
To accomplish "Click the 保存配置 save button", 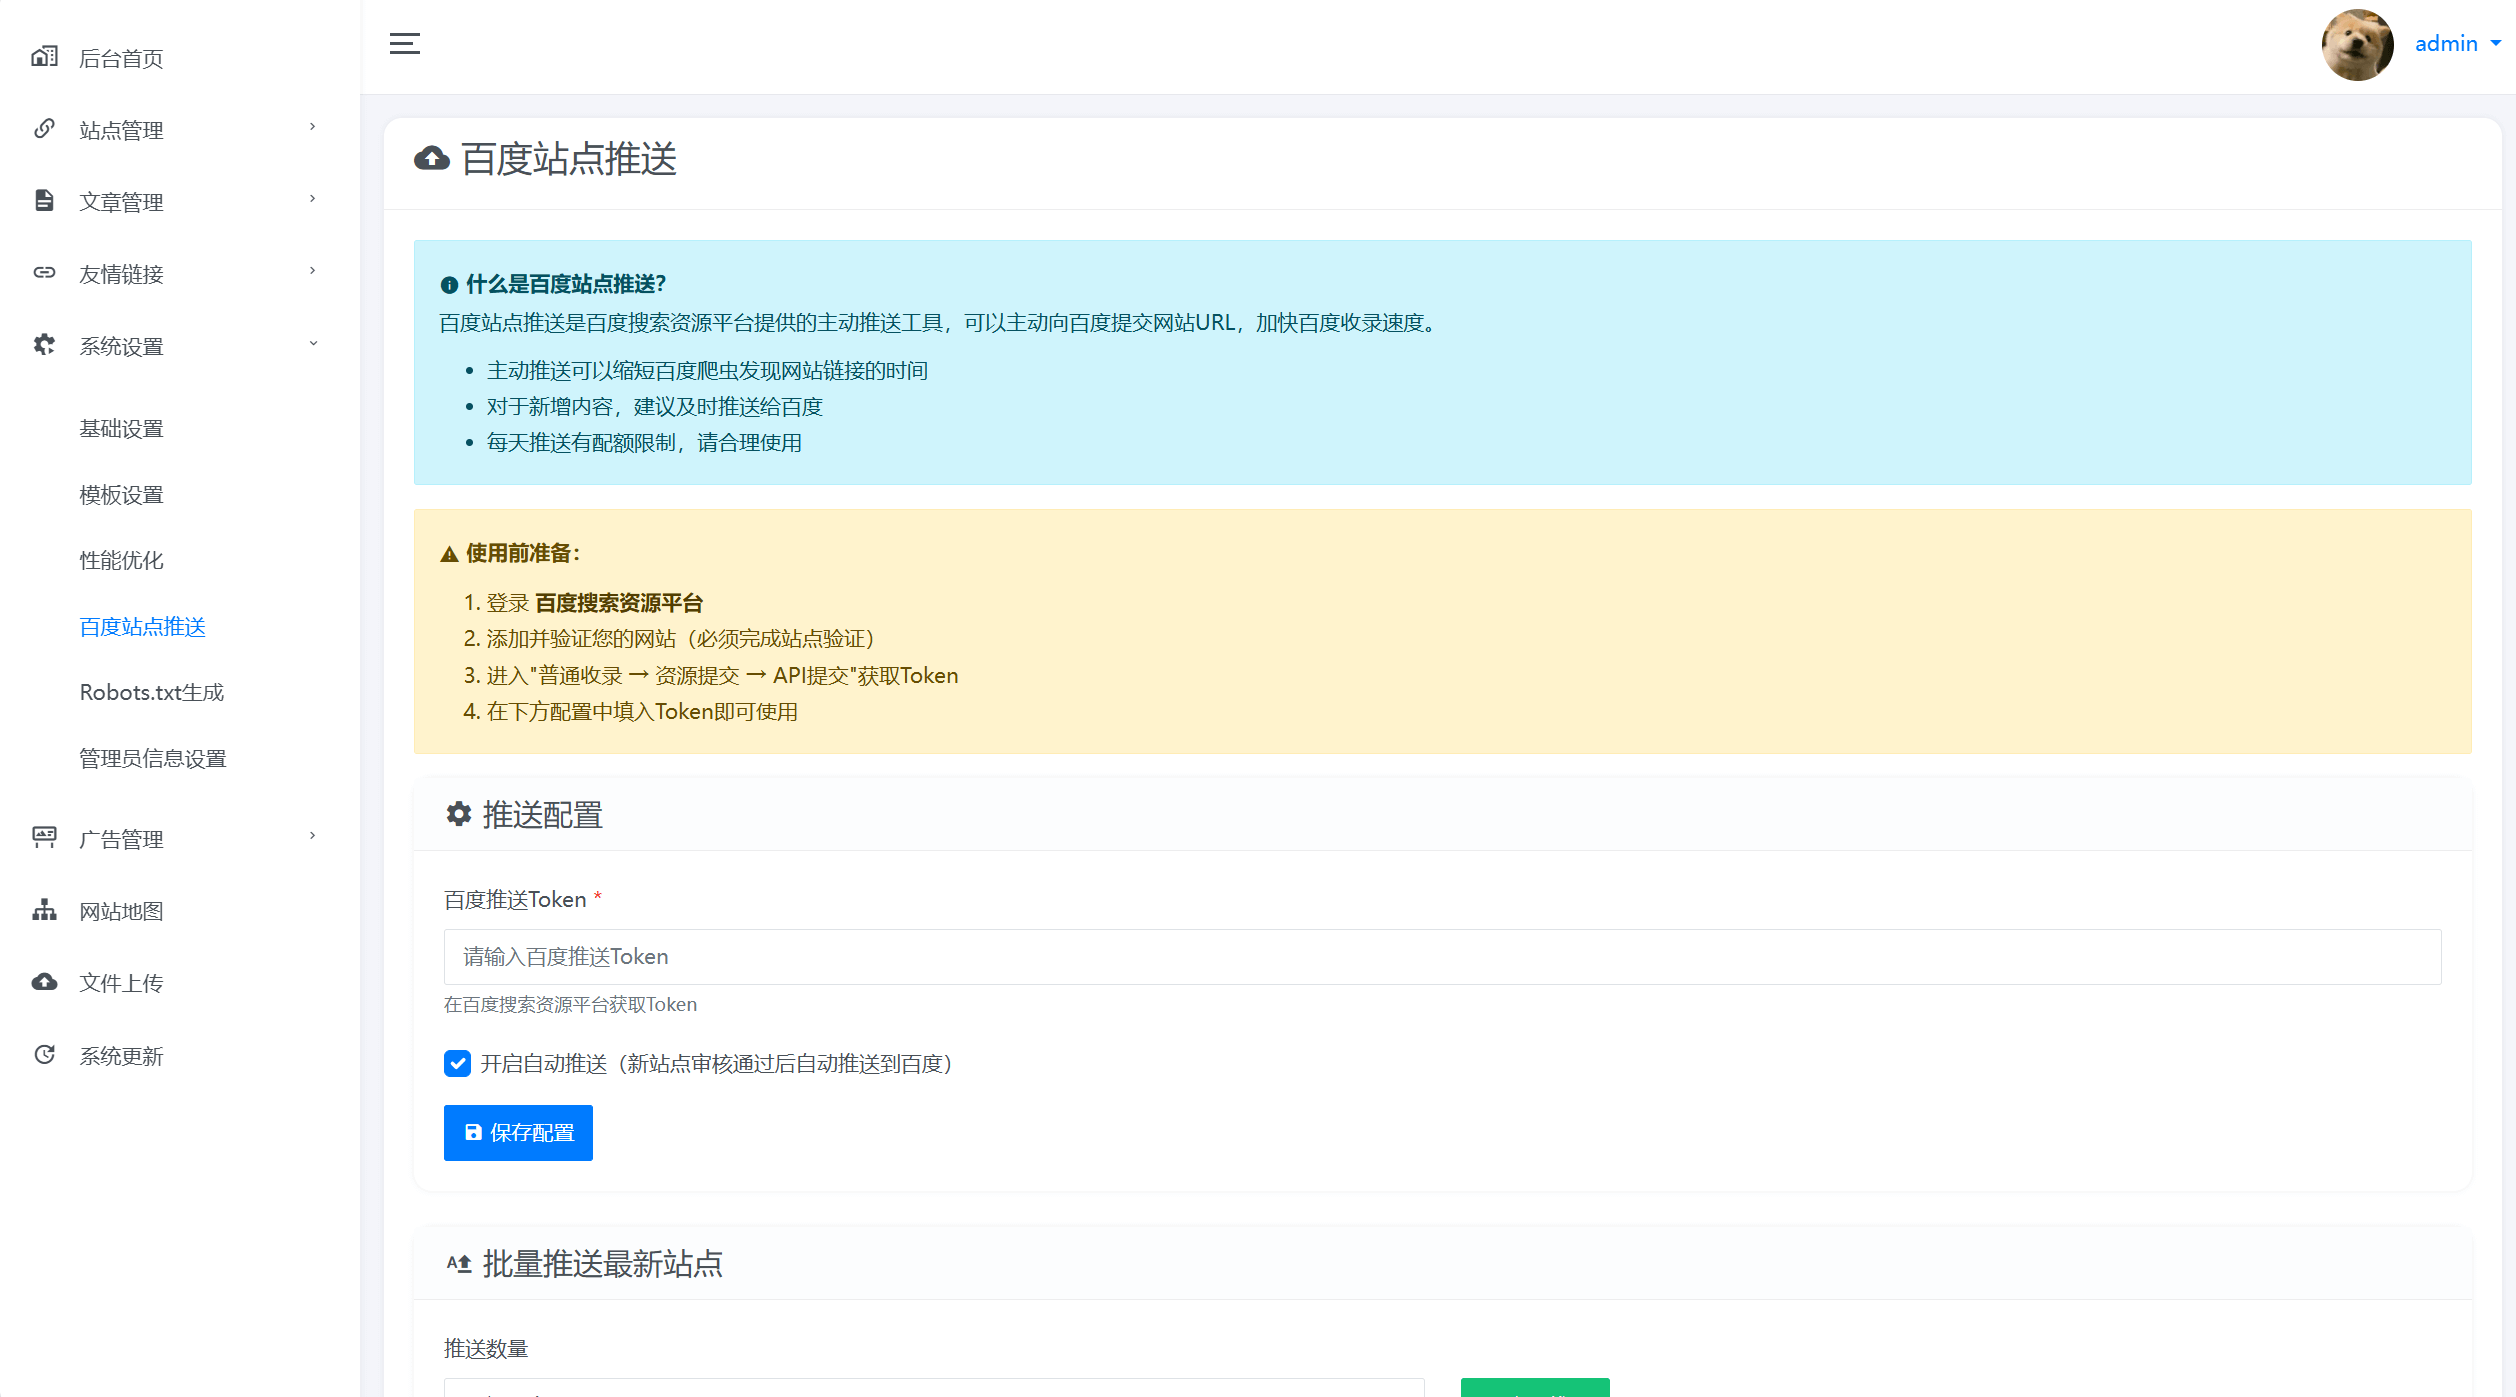I will click(x=518, y=1133).
